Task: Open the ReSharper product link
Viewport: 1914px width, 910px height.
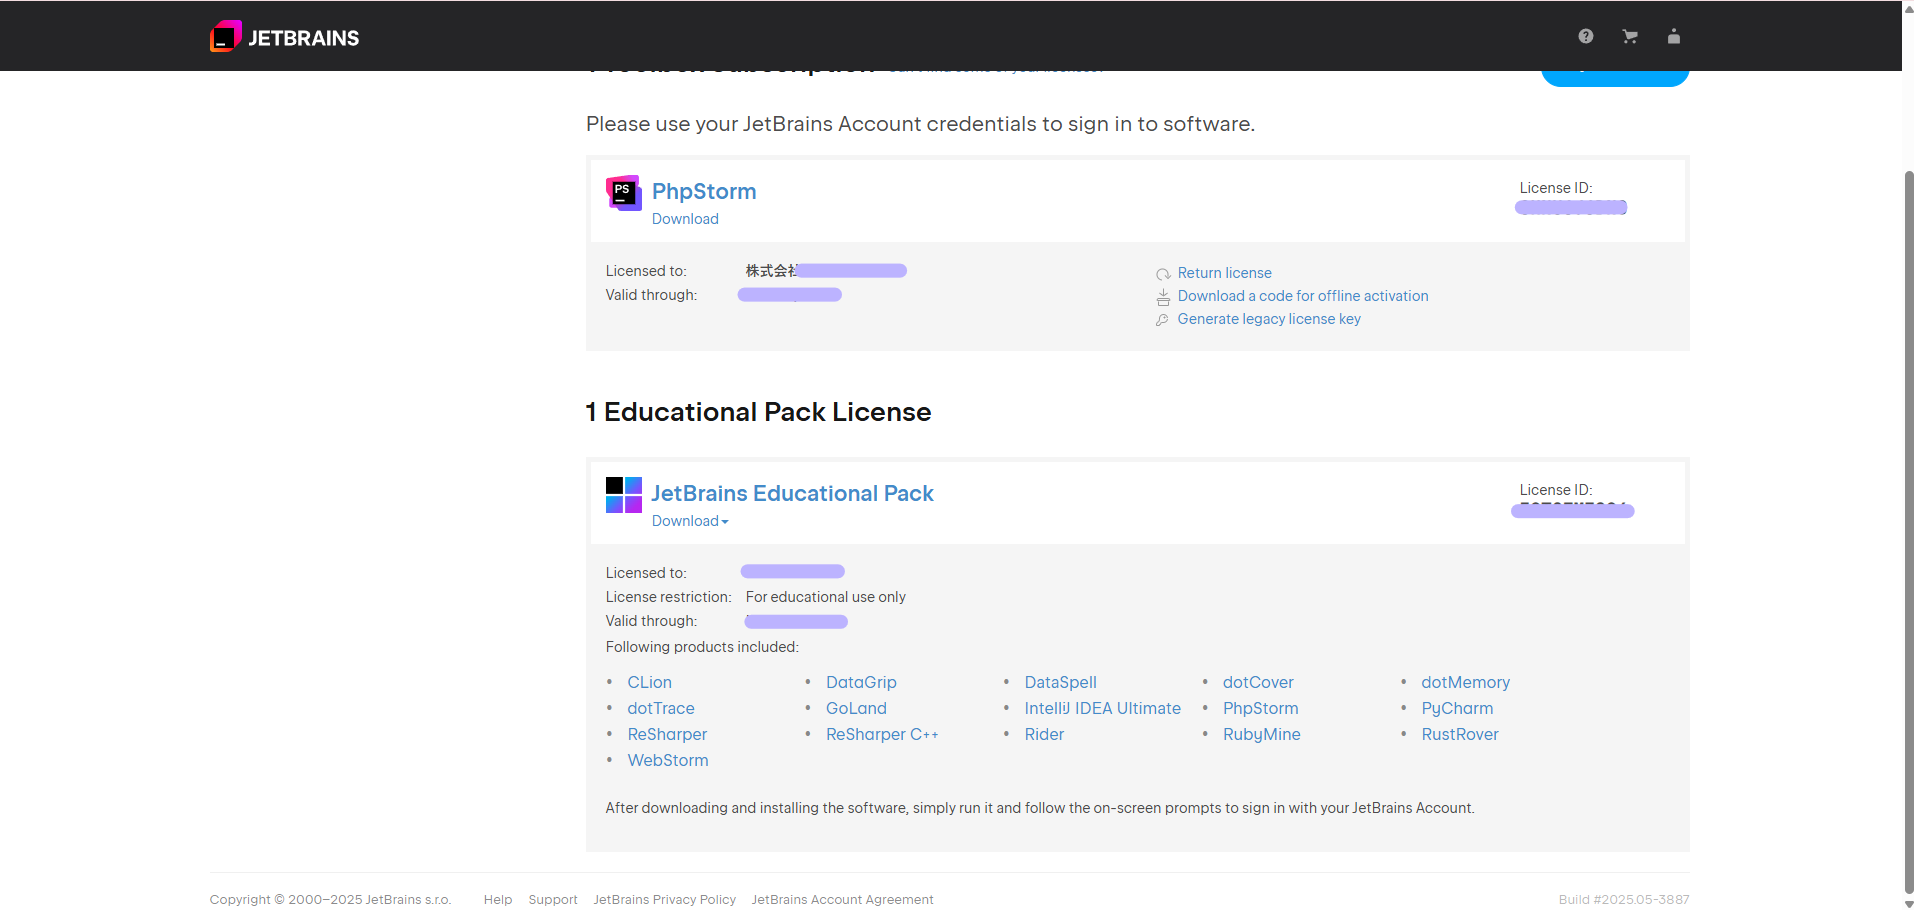Action: tap(667, 734)
